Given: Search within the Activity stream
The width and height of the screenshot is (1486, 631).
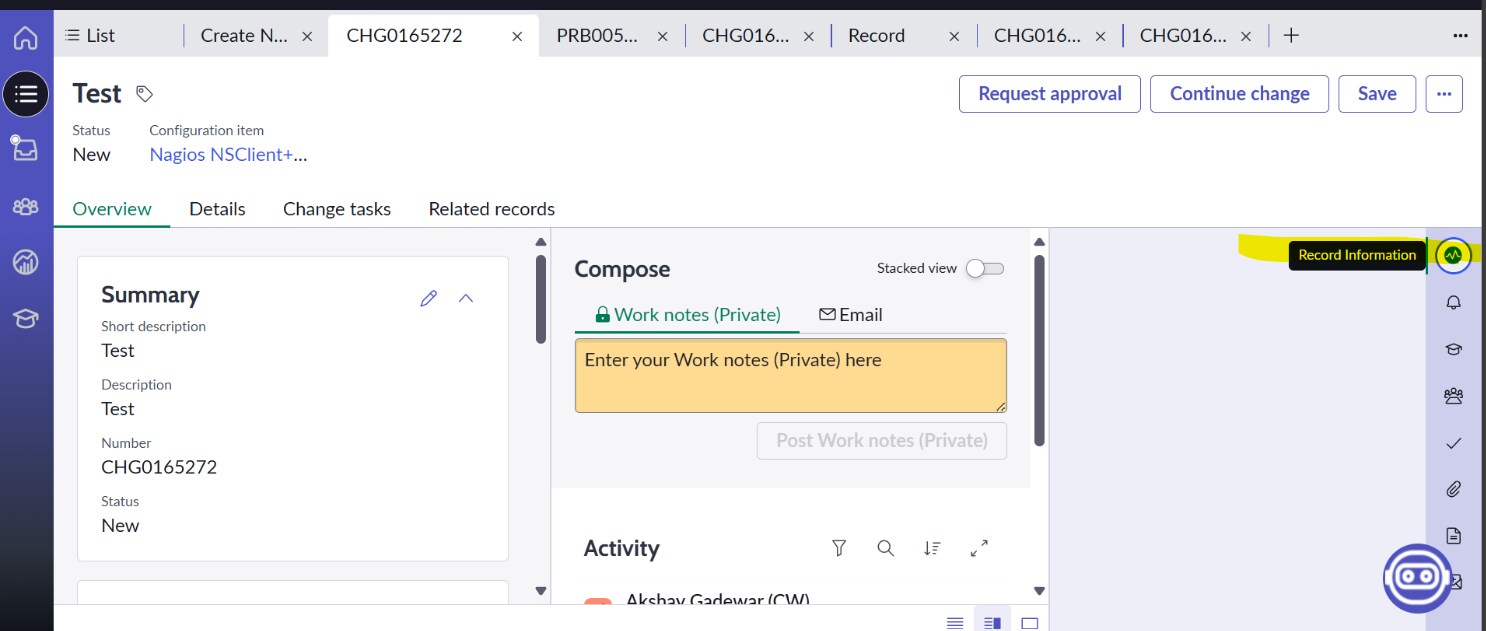Looking at the screenshot, I should point(885,548).
